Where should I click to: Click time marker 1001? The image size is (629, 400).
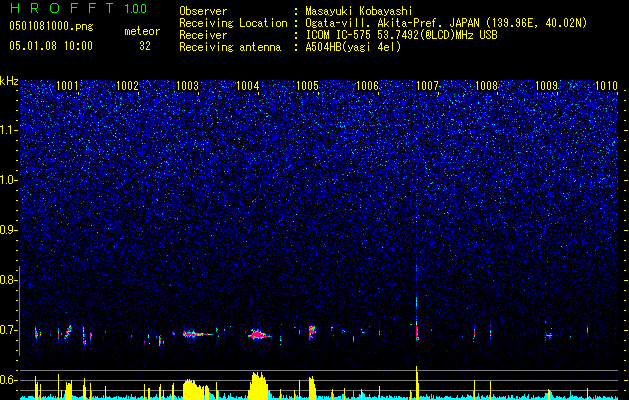coord(67,85)
